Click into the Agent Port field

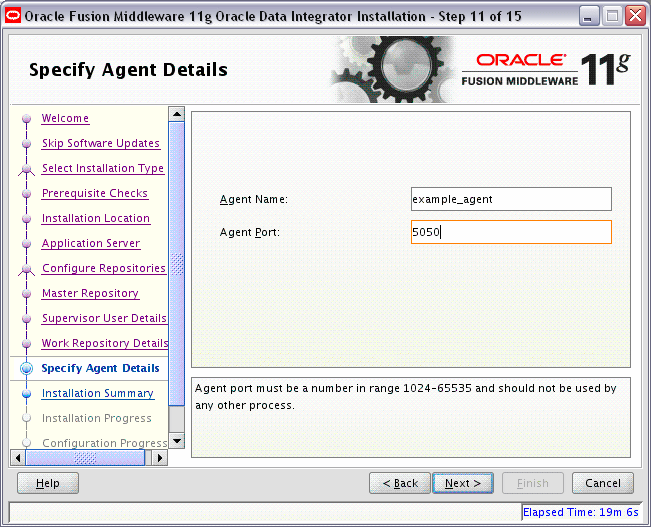pos(511,232)
